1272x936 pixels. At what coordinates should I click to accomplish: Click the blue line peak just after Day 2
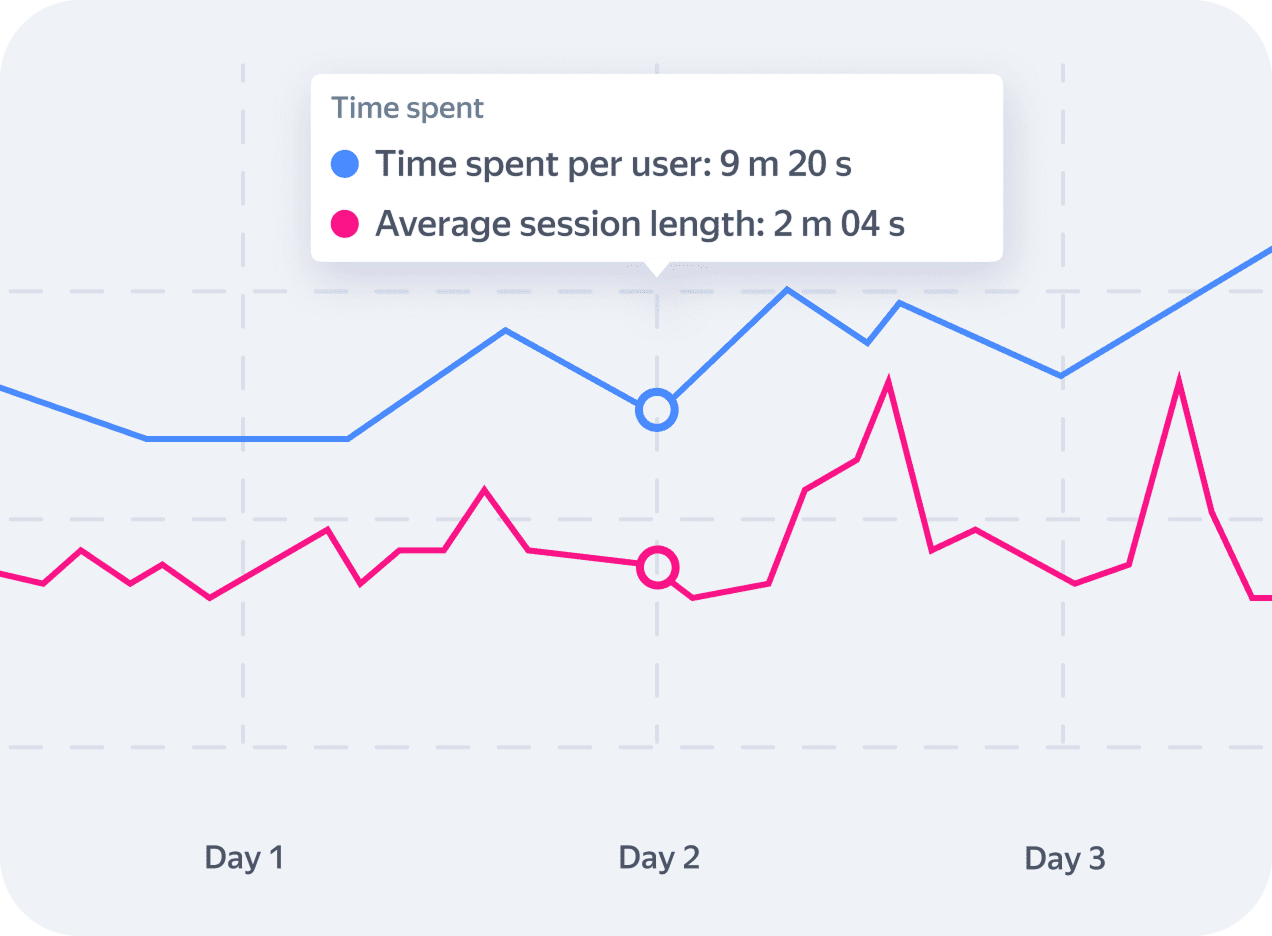pos(787,290)
